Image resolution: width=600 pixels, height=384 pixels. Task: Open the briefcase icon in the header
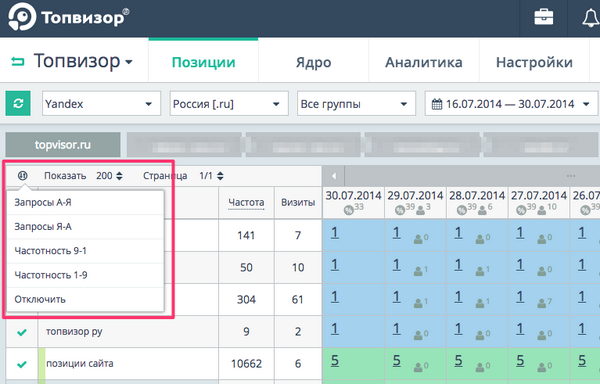(x=544, y=18)
